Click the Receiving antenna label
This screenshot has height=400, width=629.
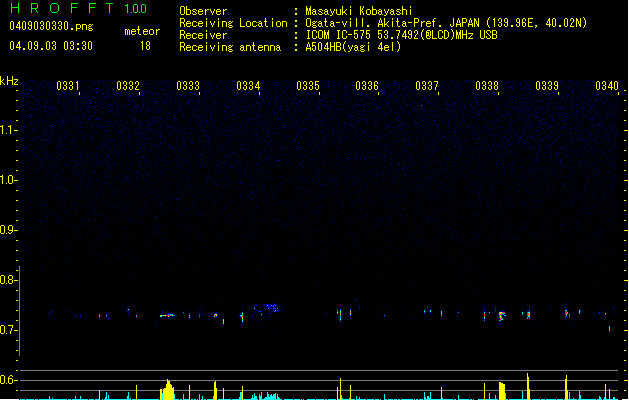click(x=230, y=47)
